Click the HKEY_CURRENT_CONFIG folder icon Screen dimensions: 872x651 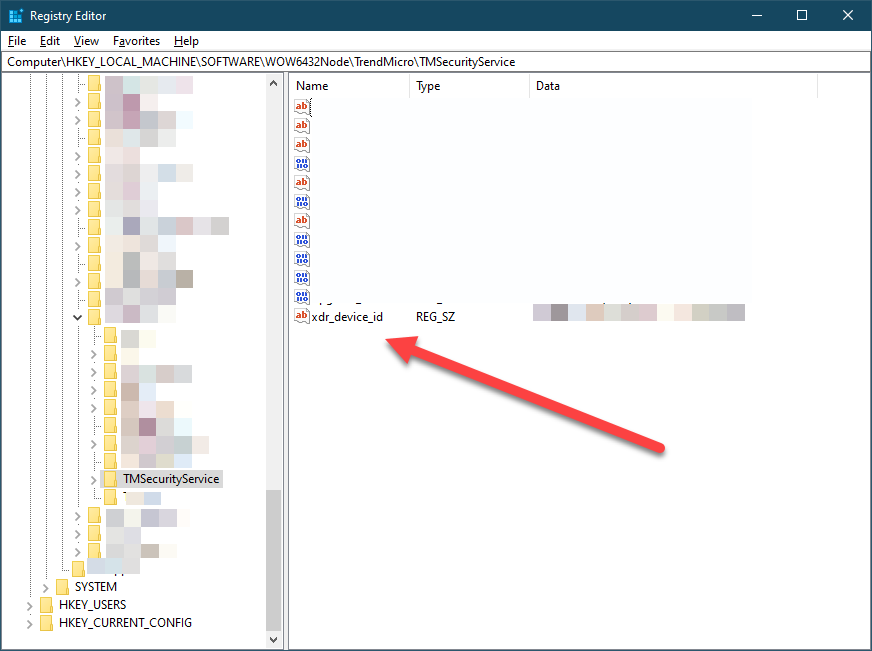pos(46,623)
